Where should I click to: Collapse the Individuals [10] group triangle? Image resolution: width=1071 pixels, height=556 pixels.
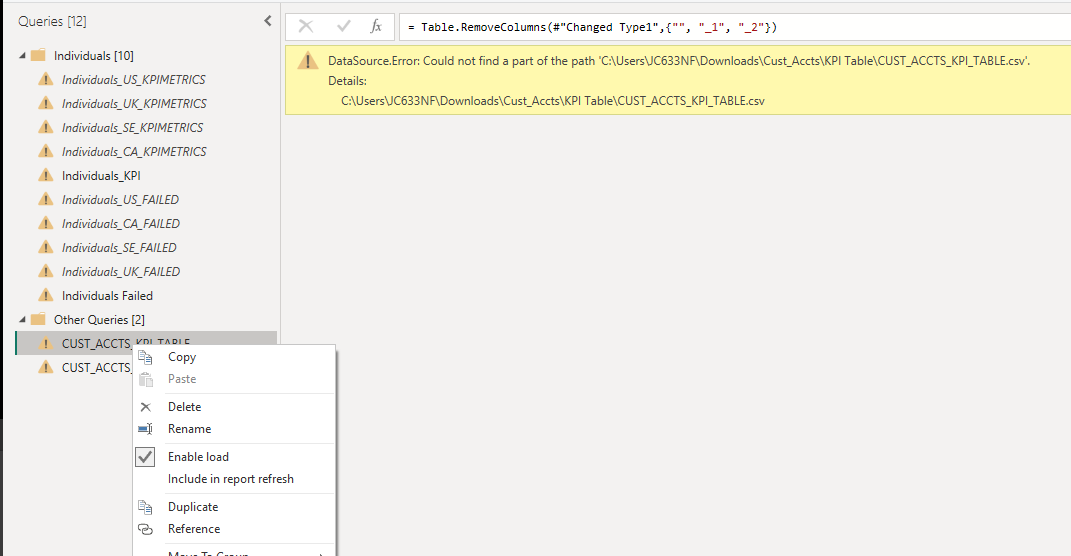point(23,56)
